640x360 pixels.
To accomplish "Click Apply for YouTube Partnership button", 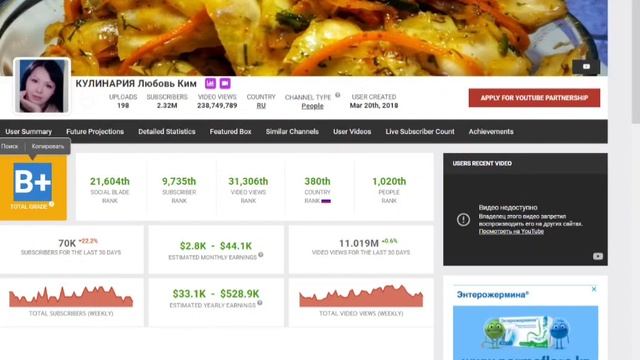I will (x=534, y=98).
